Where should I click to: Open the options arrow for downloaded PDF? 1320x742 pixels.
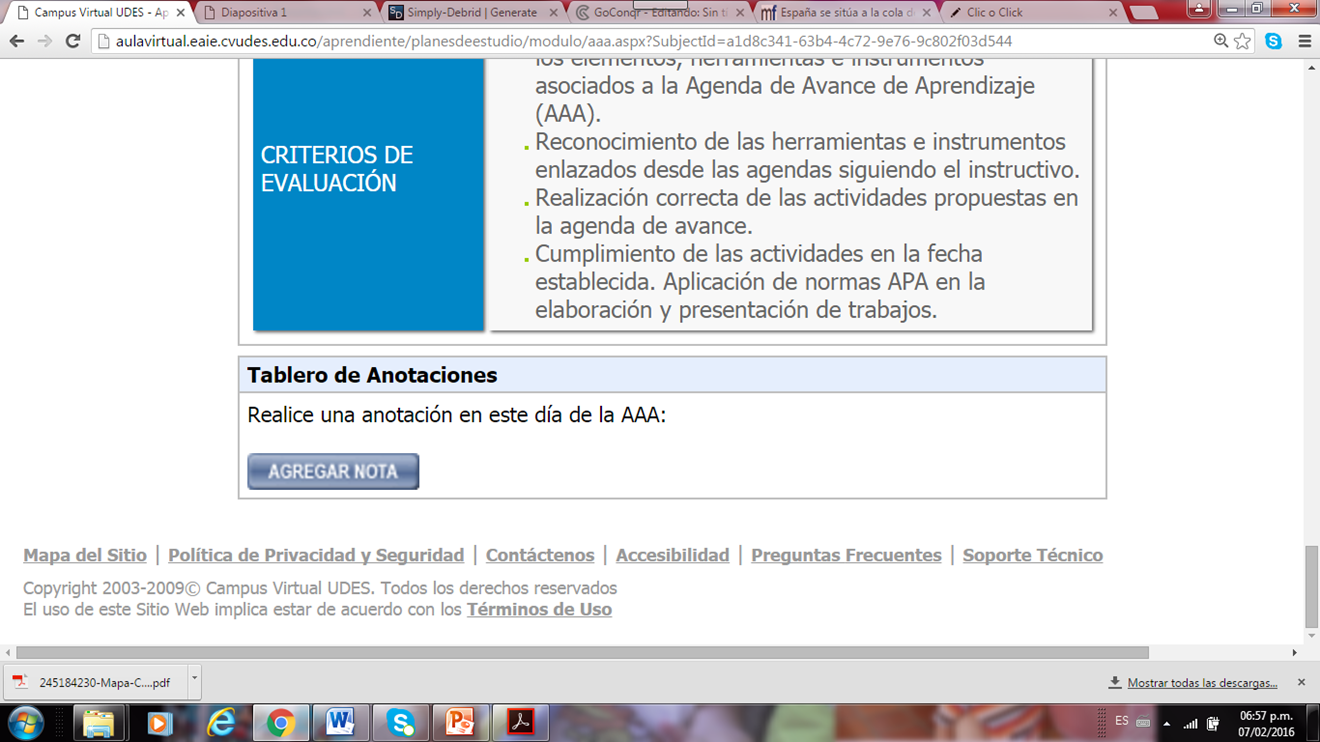[194, 682]
